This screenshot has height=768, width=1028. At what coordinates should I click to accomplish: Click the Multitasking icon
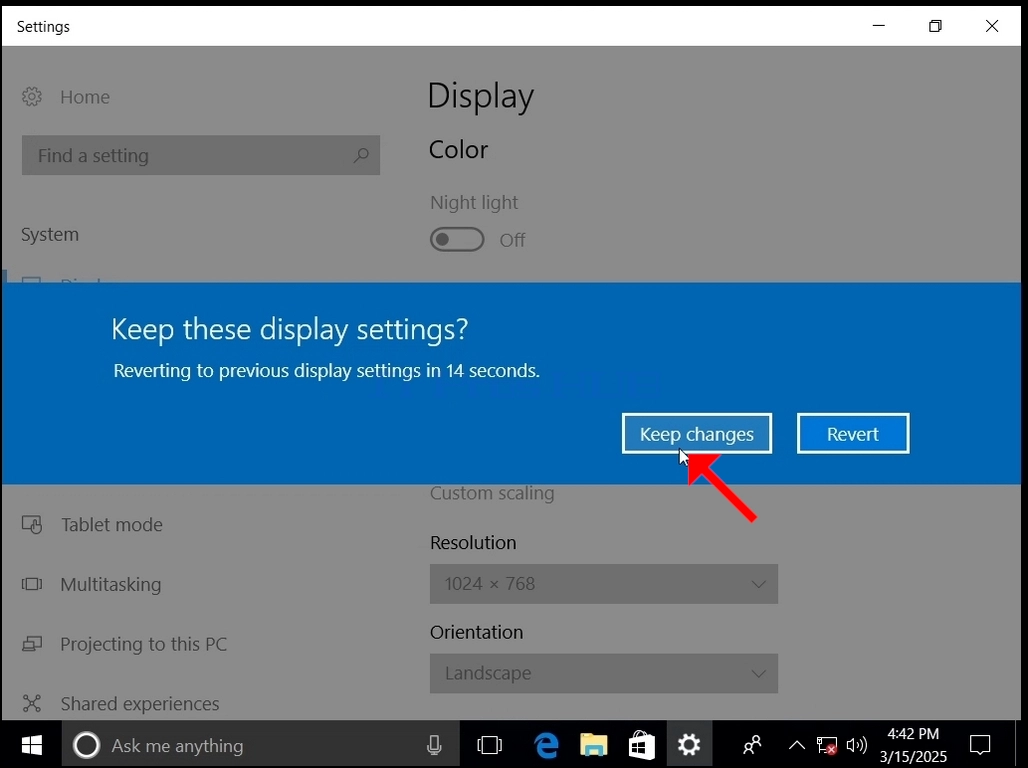(x=31, y=584)
